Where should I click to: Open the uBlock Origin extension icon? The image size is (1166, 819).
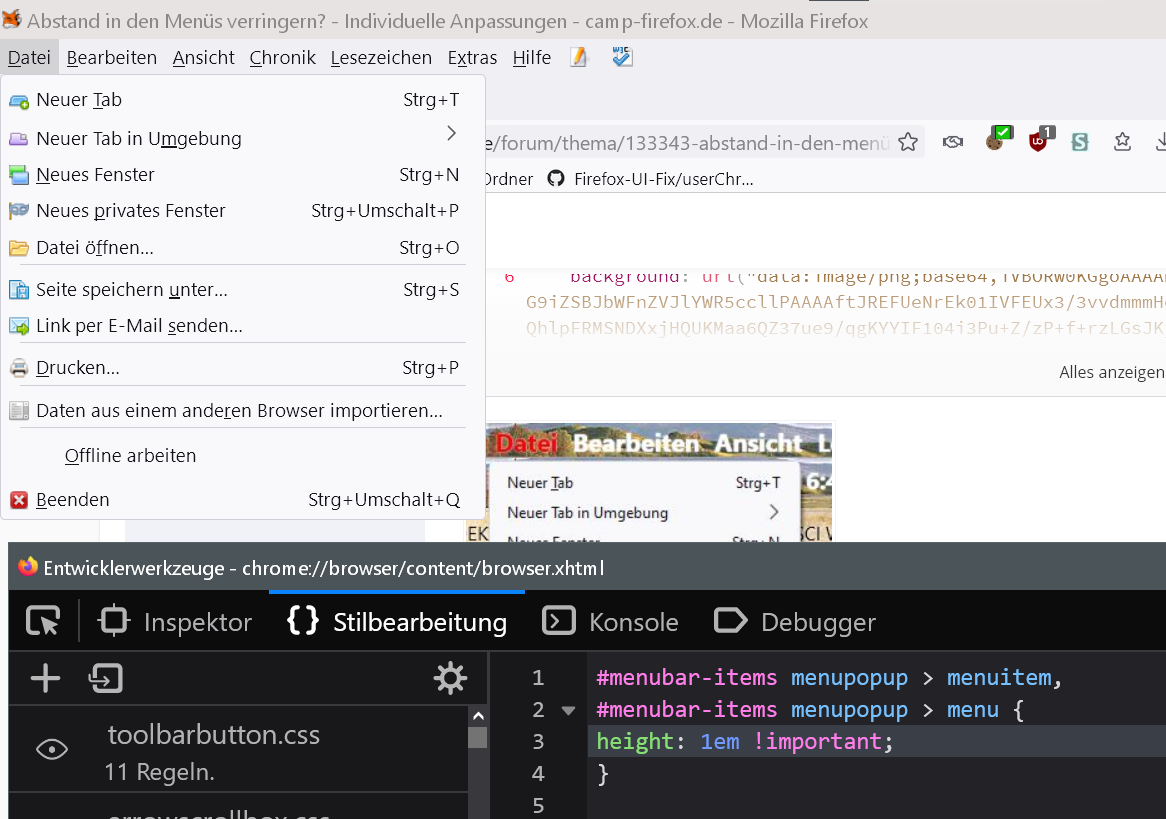click(x=1038, y=141)
